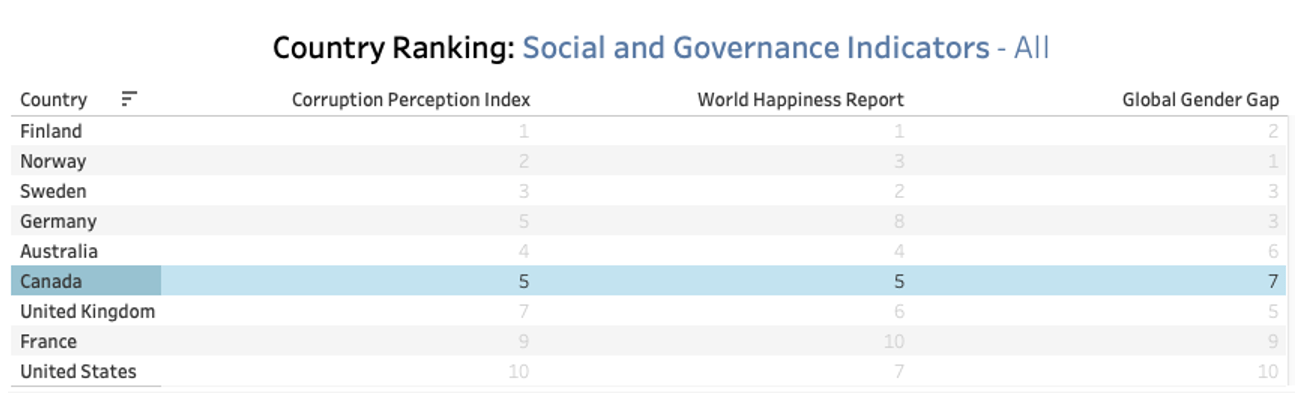Image resolution: width=1314 pixels, height=410 pixels.
Task: Click France's Corruption Perception Index rank 9
Action: click(x=524, y=341)
